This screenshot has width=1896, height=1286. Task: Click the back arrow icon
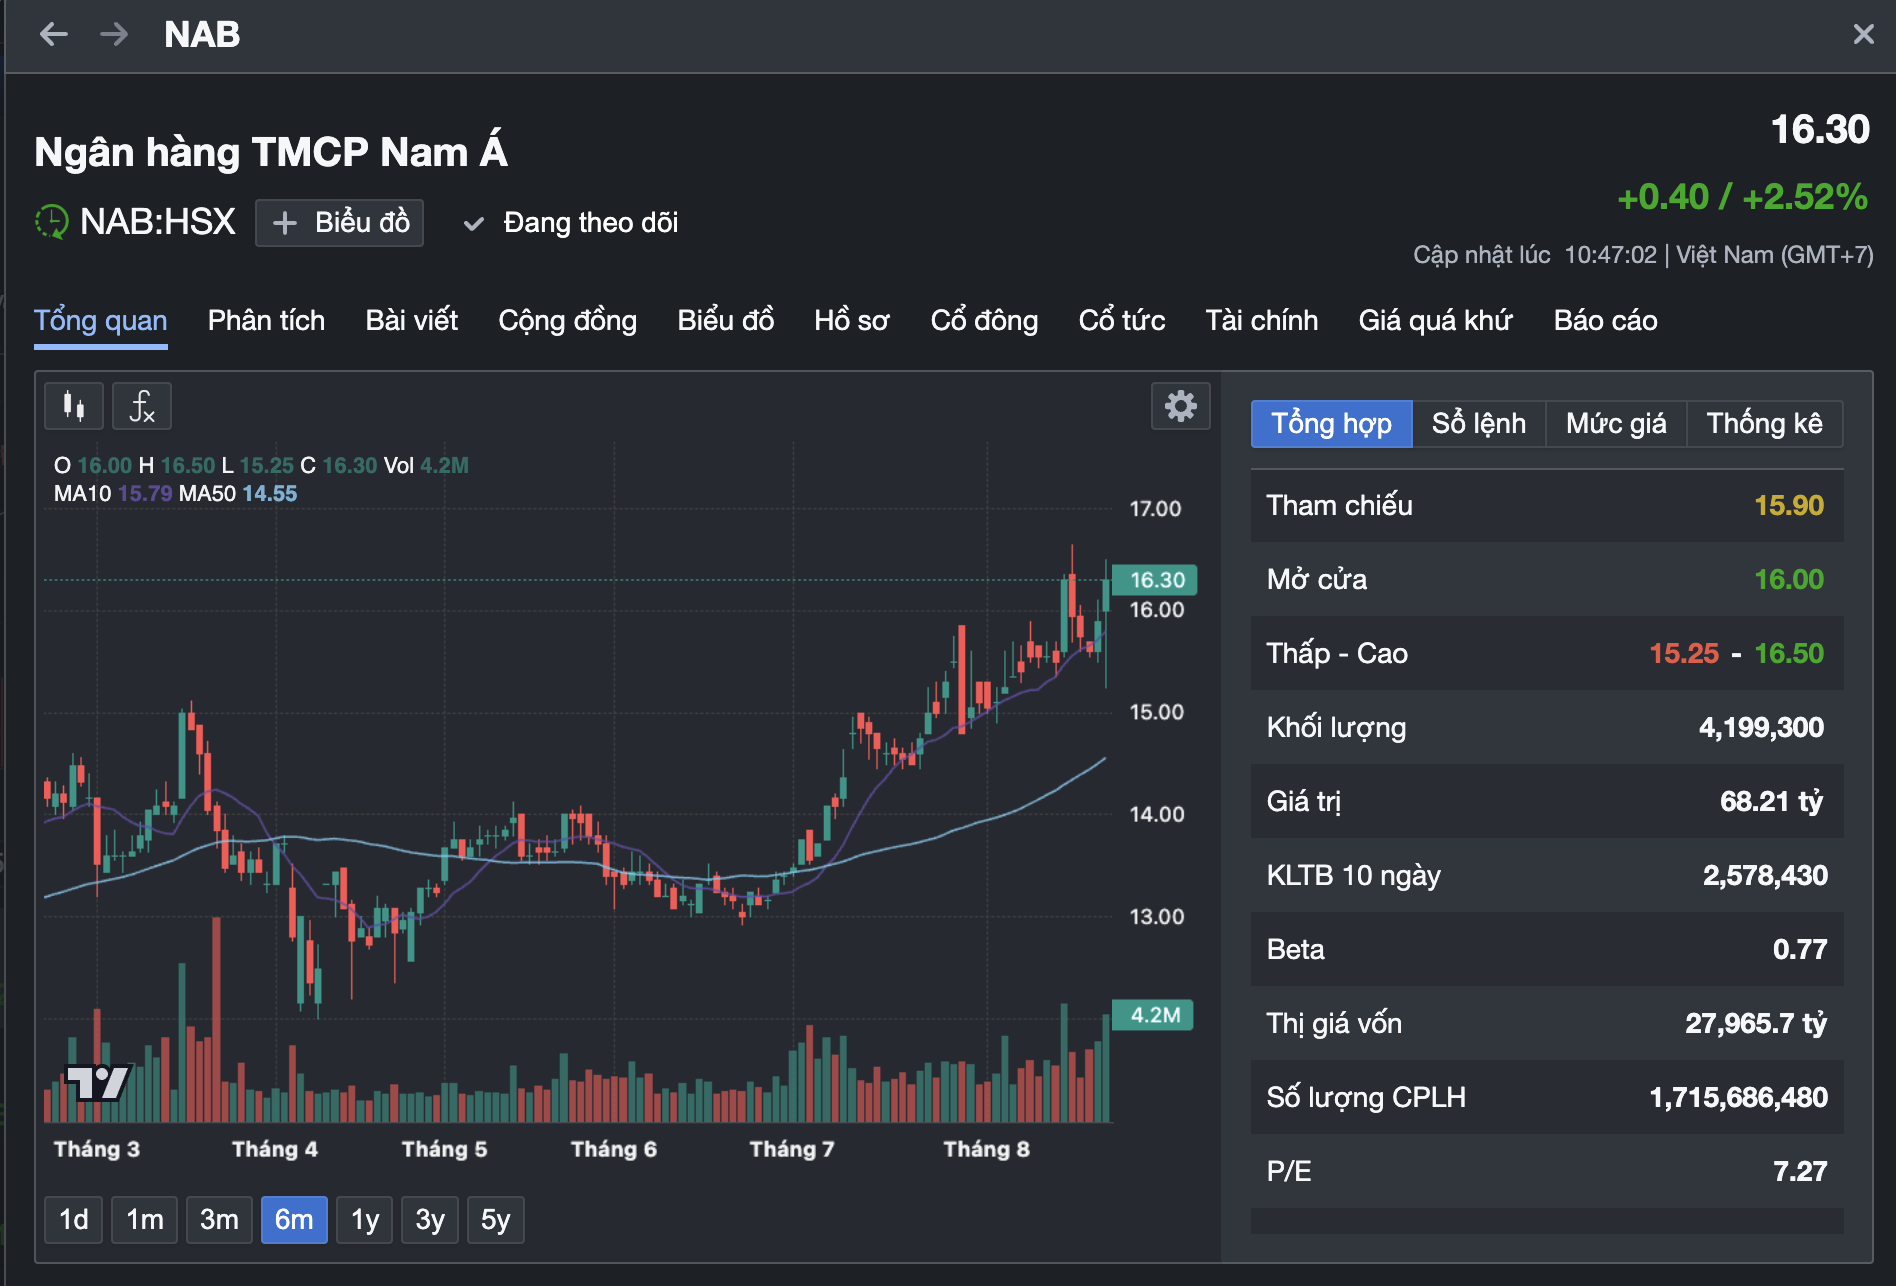click(x=54, y=35)
